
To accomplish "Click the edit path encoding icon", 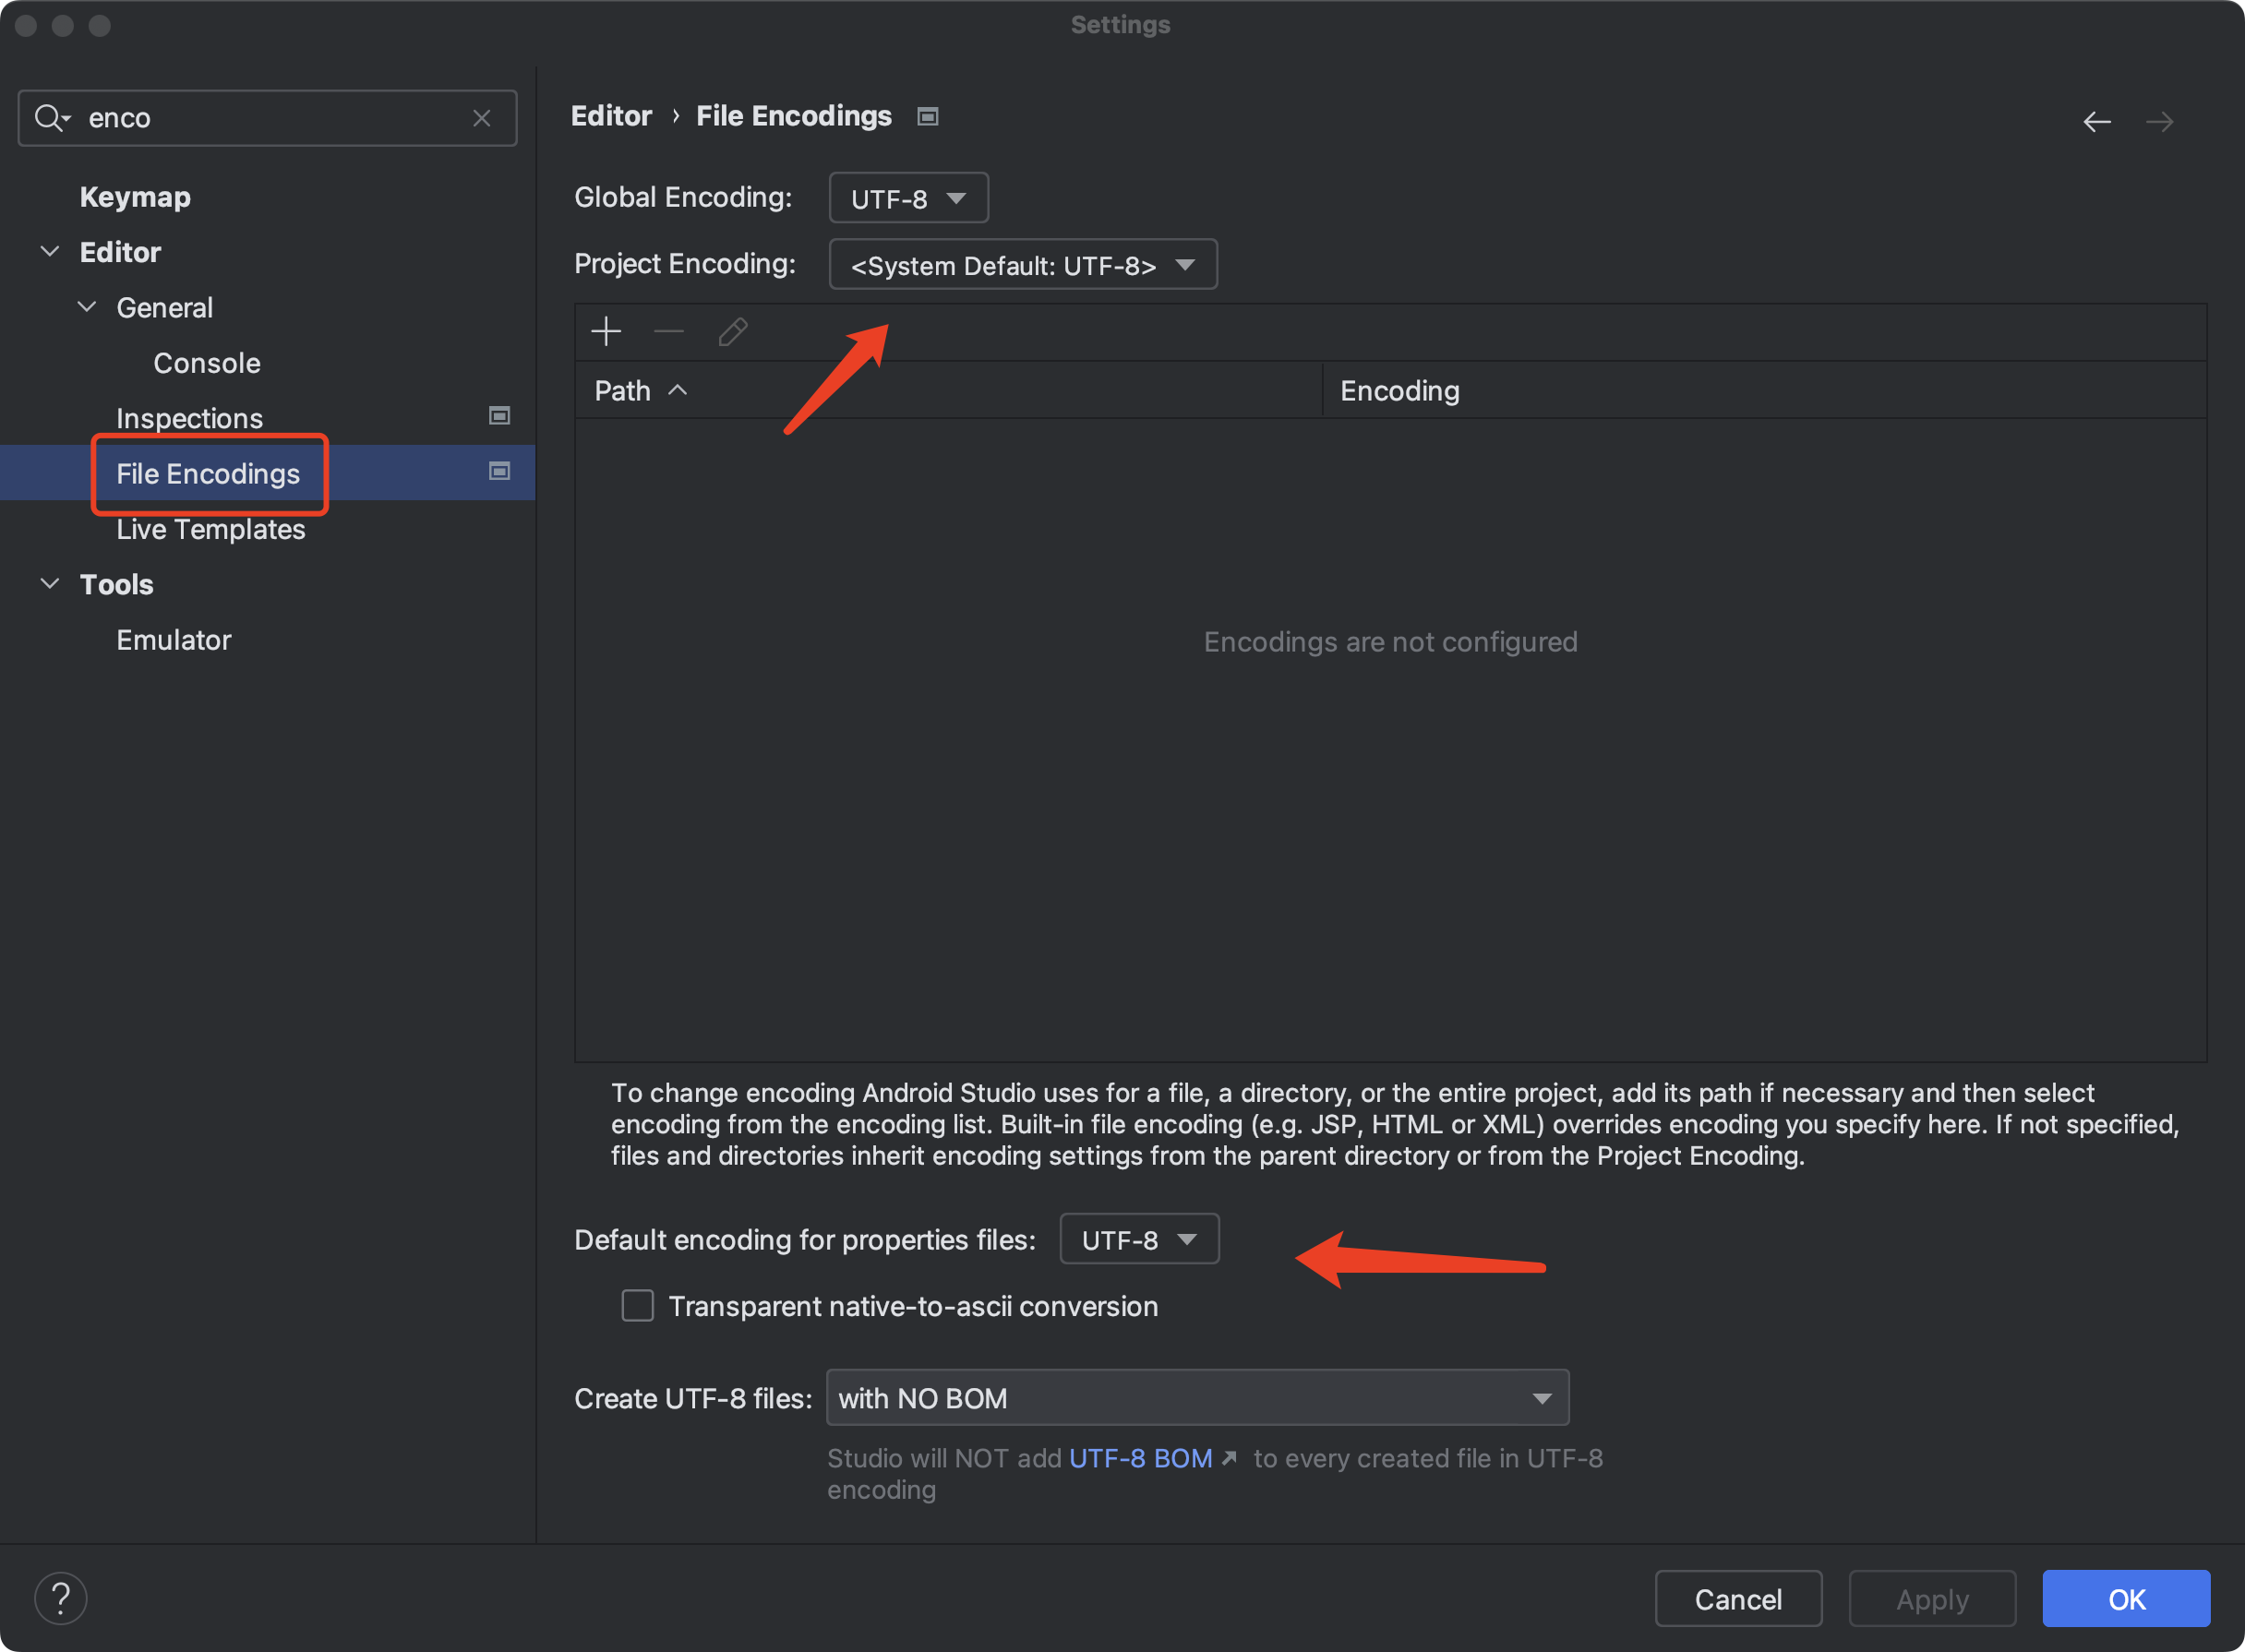I will (734, 331).
